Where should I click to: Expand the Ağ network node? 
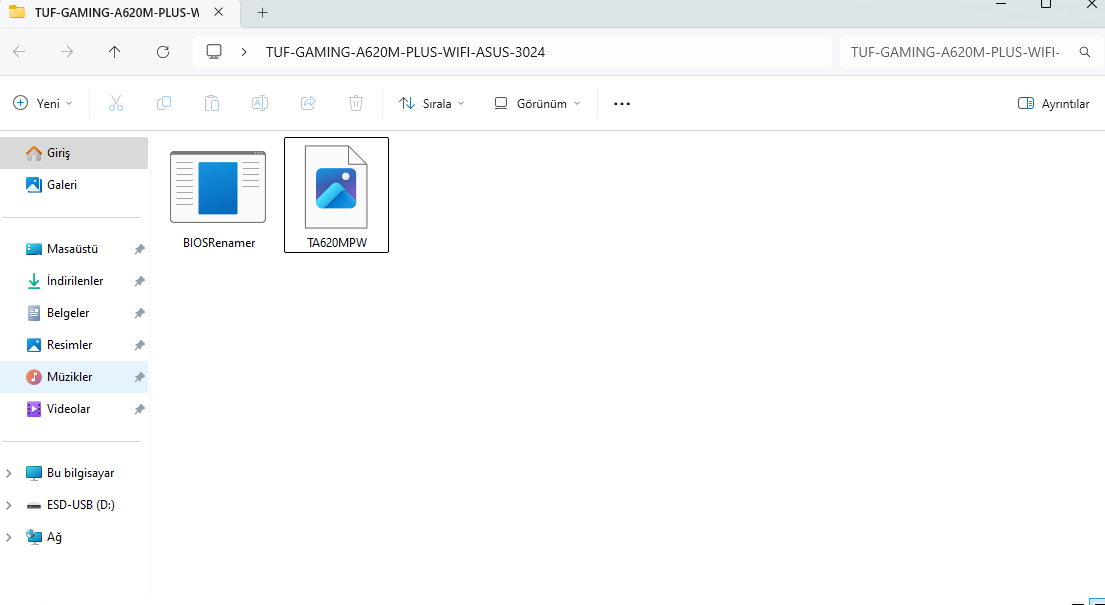8,537
